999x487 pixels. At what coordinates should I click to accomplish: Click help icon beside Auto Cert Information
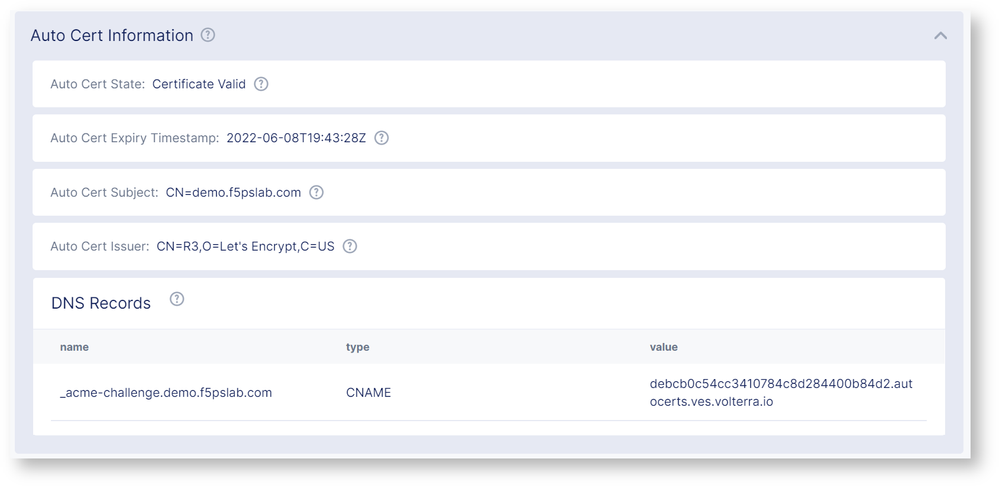click(x=208, y=35)
